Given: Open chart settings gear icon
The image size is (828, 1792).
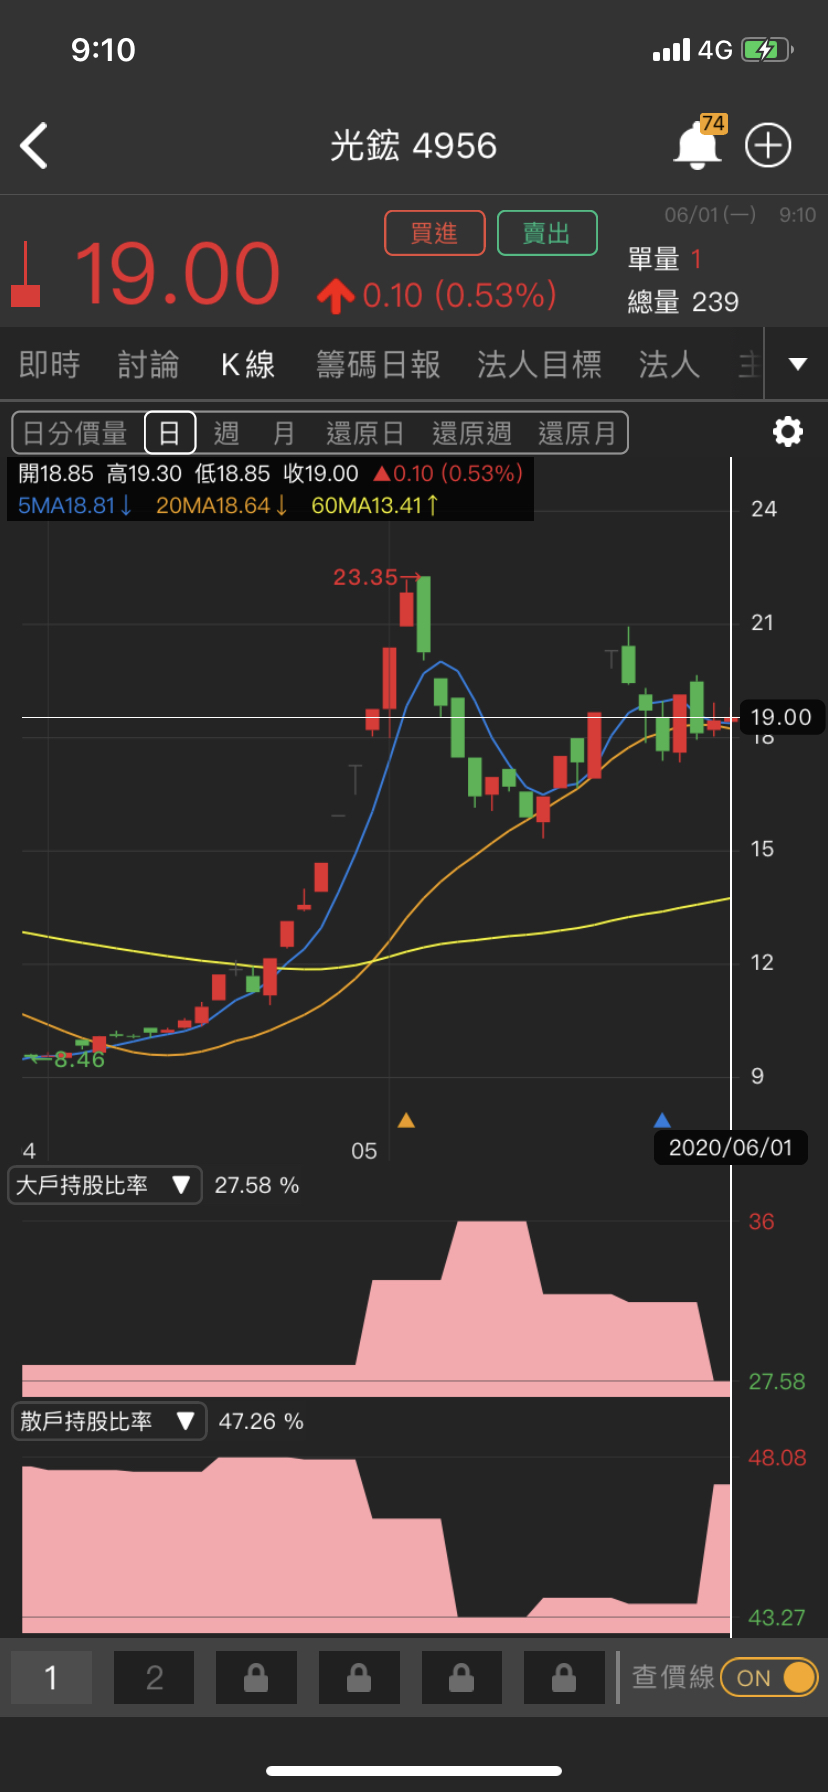Looking at the screenshot, I should point(788,432).
